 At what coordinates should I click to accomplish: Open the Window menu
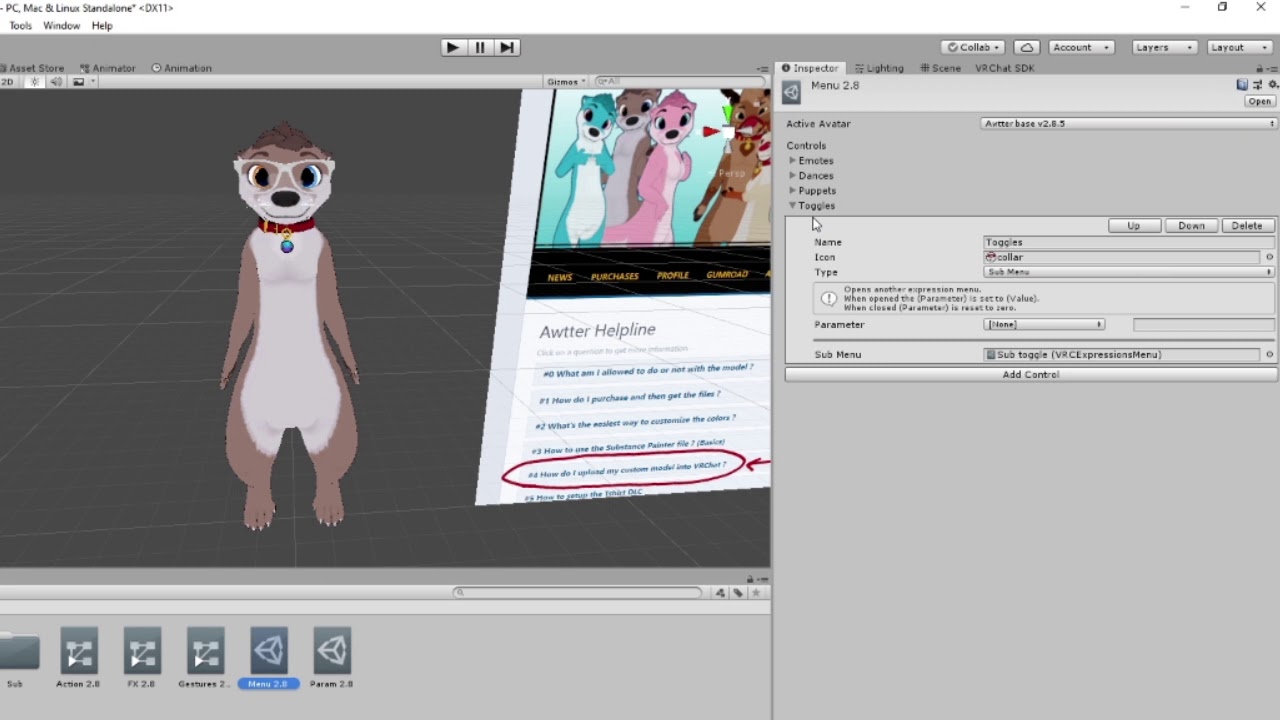(61, 25)
